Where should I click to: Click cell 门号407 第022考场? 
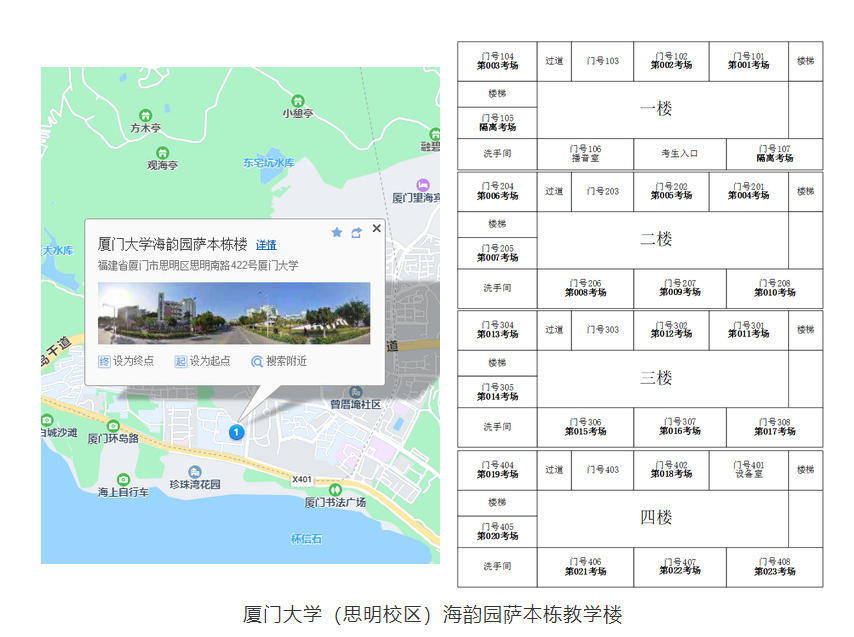[680, 567]
